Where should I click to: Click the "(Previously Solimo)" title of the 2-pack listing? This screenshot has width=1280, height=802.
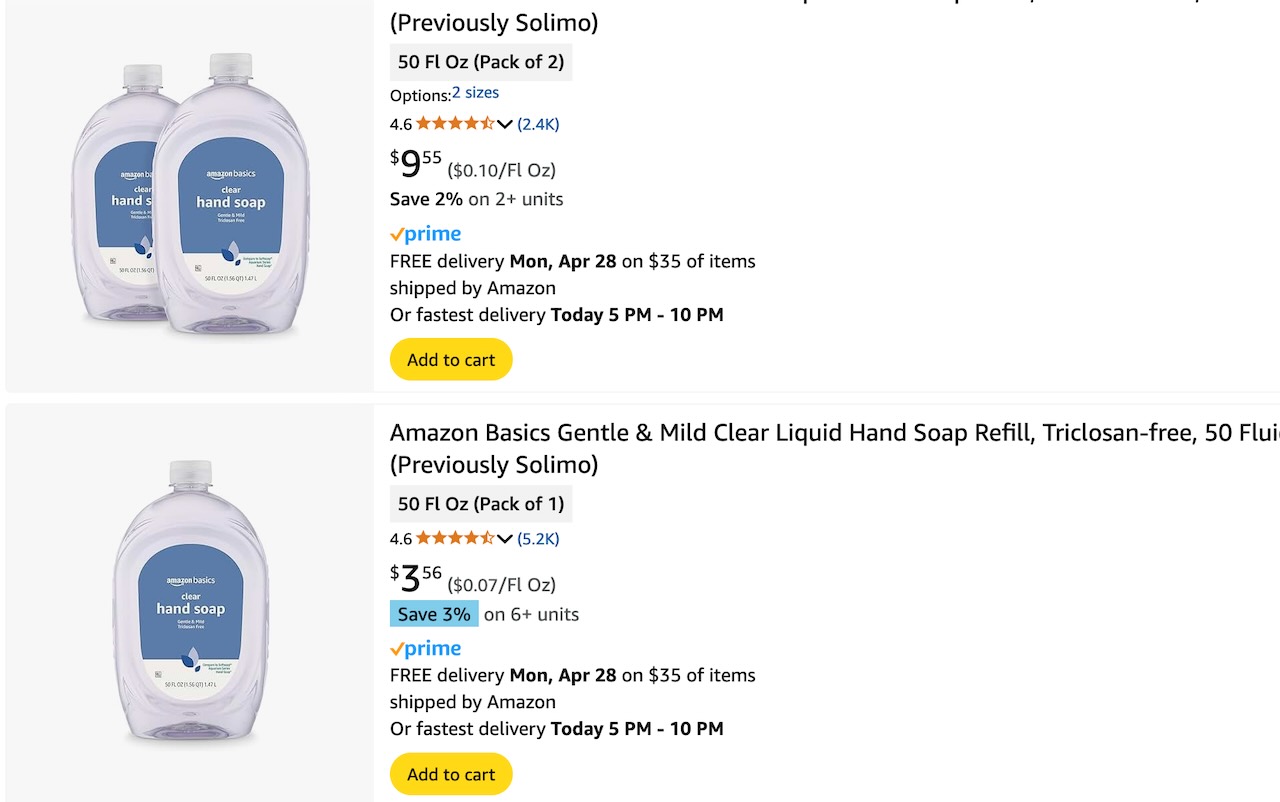tap(494, 22)
